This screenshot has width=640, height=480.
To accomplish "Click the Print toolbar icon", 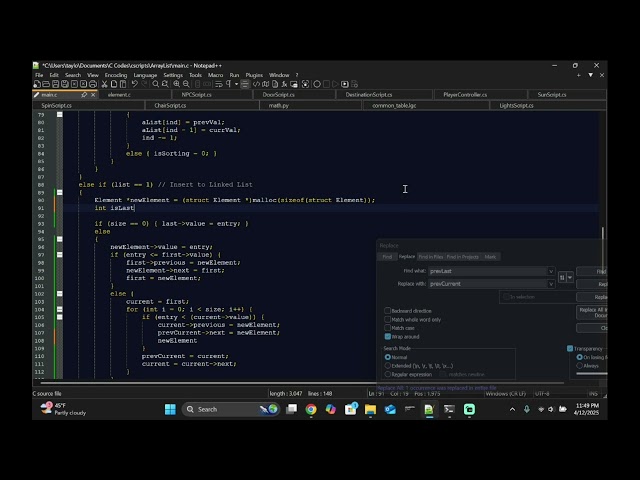I will (93, 84).
